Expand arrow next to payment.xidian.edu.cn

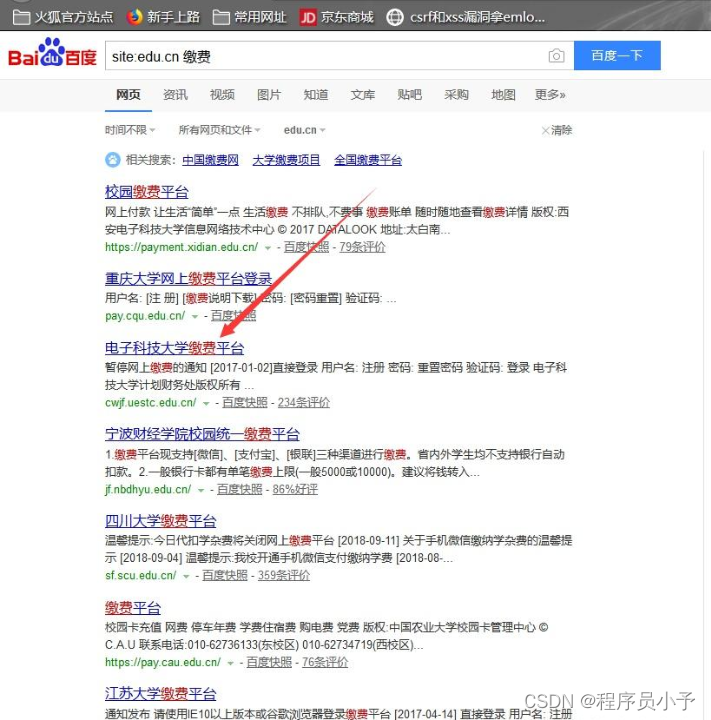click(x=268, y=248)
